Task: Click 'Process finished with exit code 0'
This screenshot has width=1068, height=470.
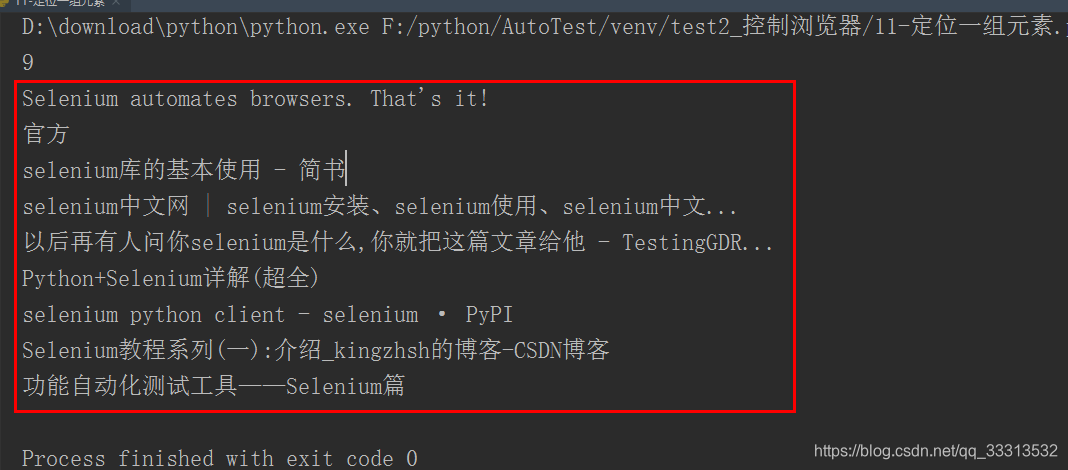Action: click(220, 458)
